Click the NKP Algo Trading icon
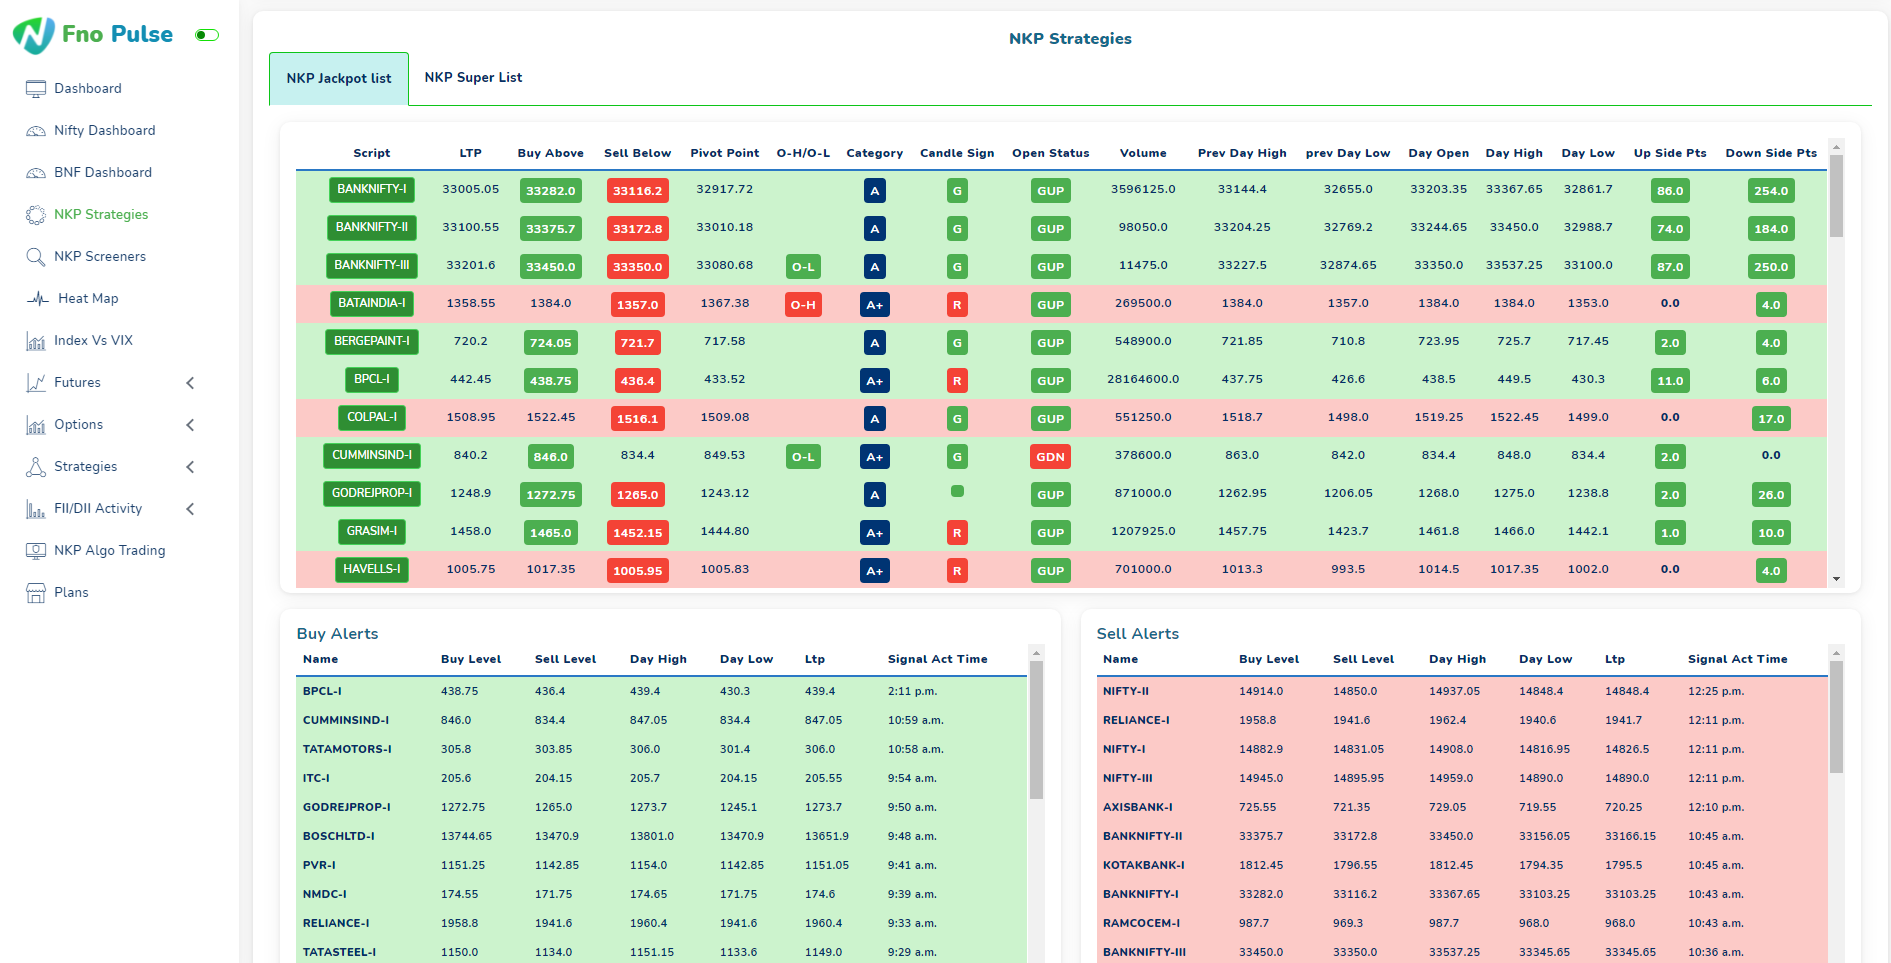The image size is (1891, 963). pyautogui.click(x=36, y=551)
